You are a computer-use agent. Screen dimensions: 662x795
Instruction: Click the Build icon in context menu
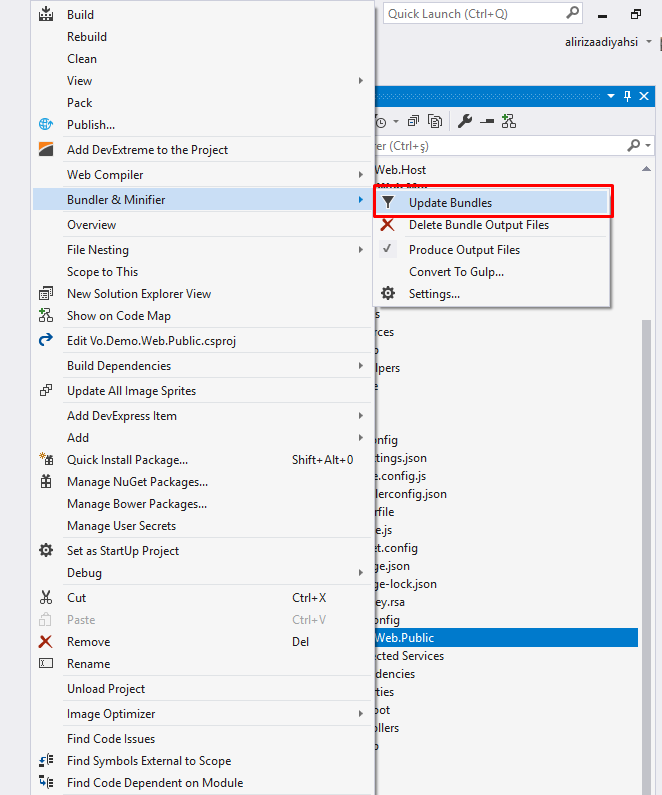(46, 14)
